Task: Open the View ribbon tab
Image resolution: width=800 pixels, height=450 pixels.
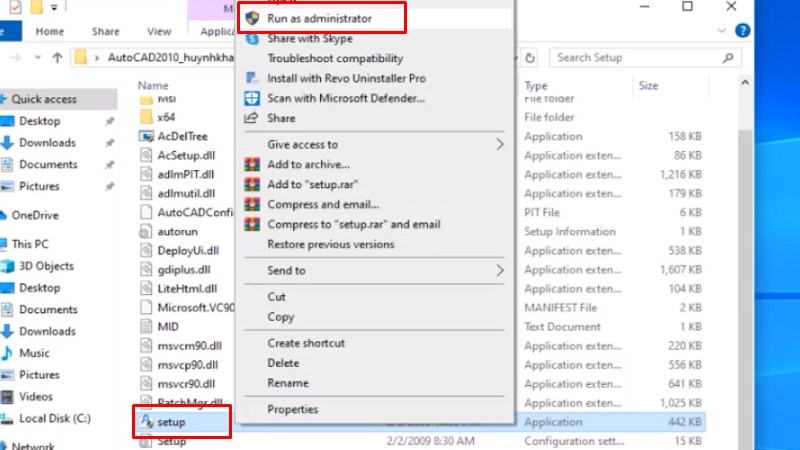Action: (159, 31)
